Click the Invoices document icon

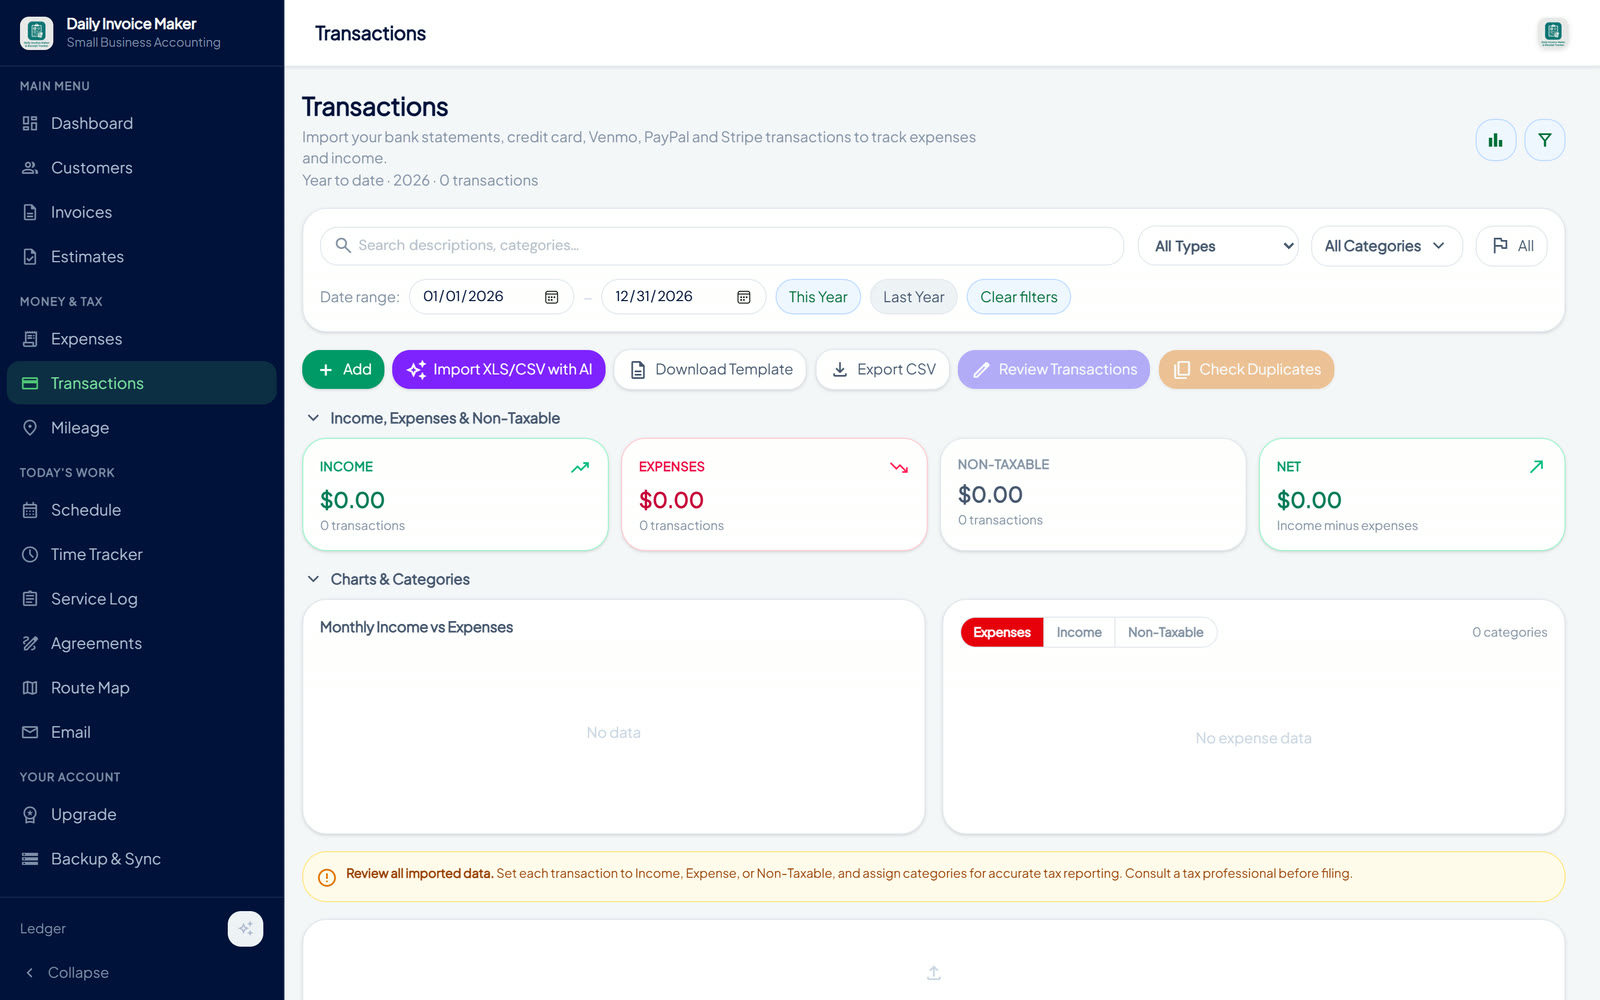(30, 212)
